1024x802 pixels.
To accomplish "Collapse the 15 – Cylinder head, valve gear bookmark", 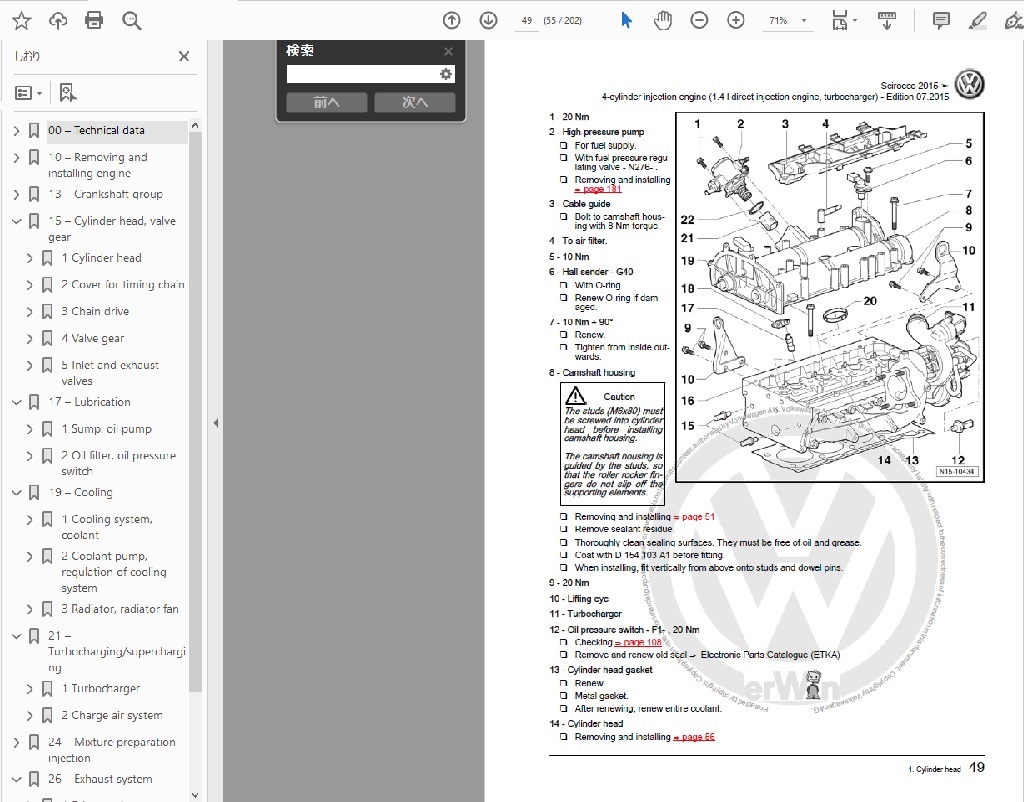I will pos(16,221).
